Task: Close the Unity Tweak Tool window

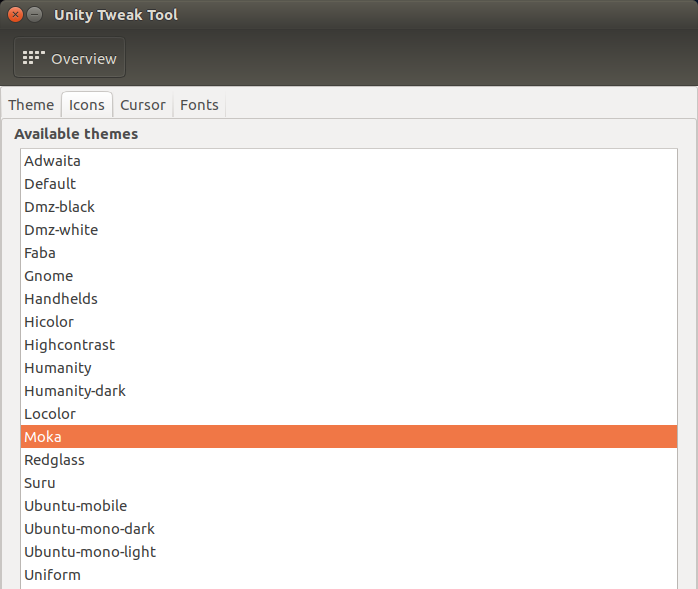Action: 15,15
